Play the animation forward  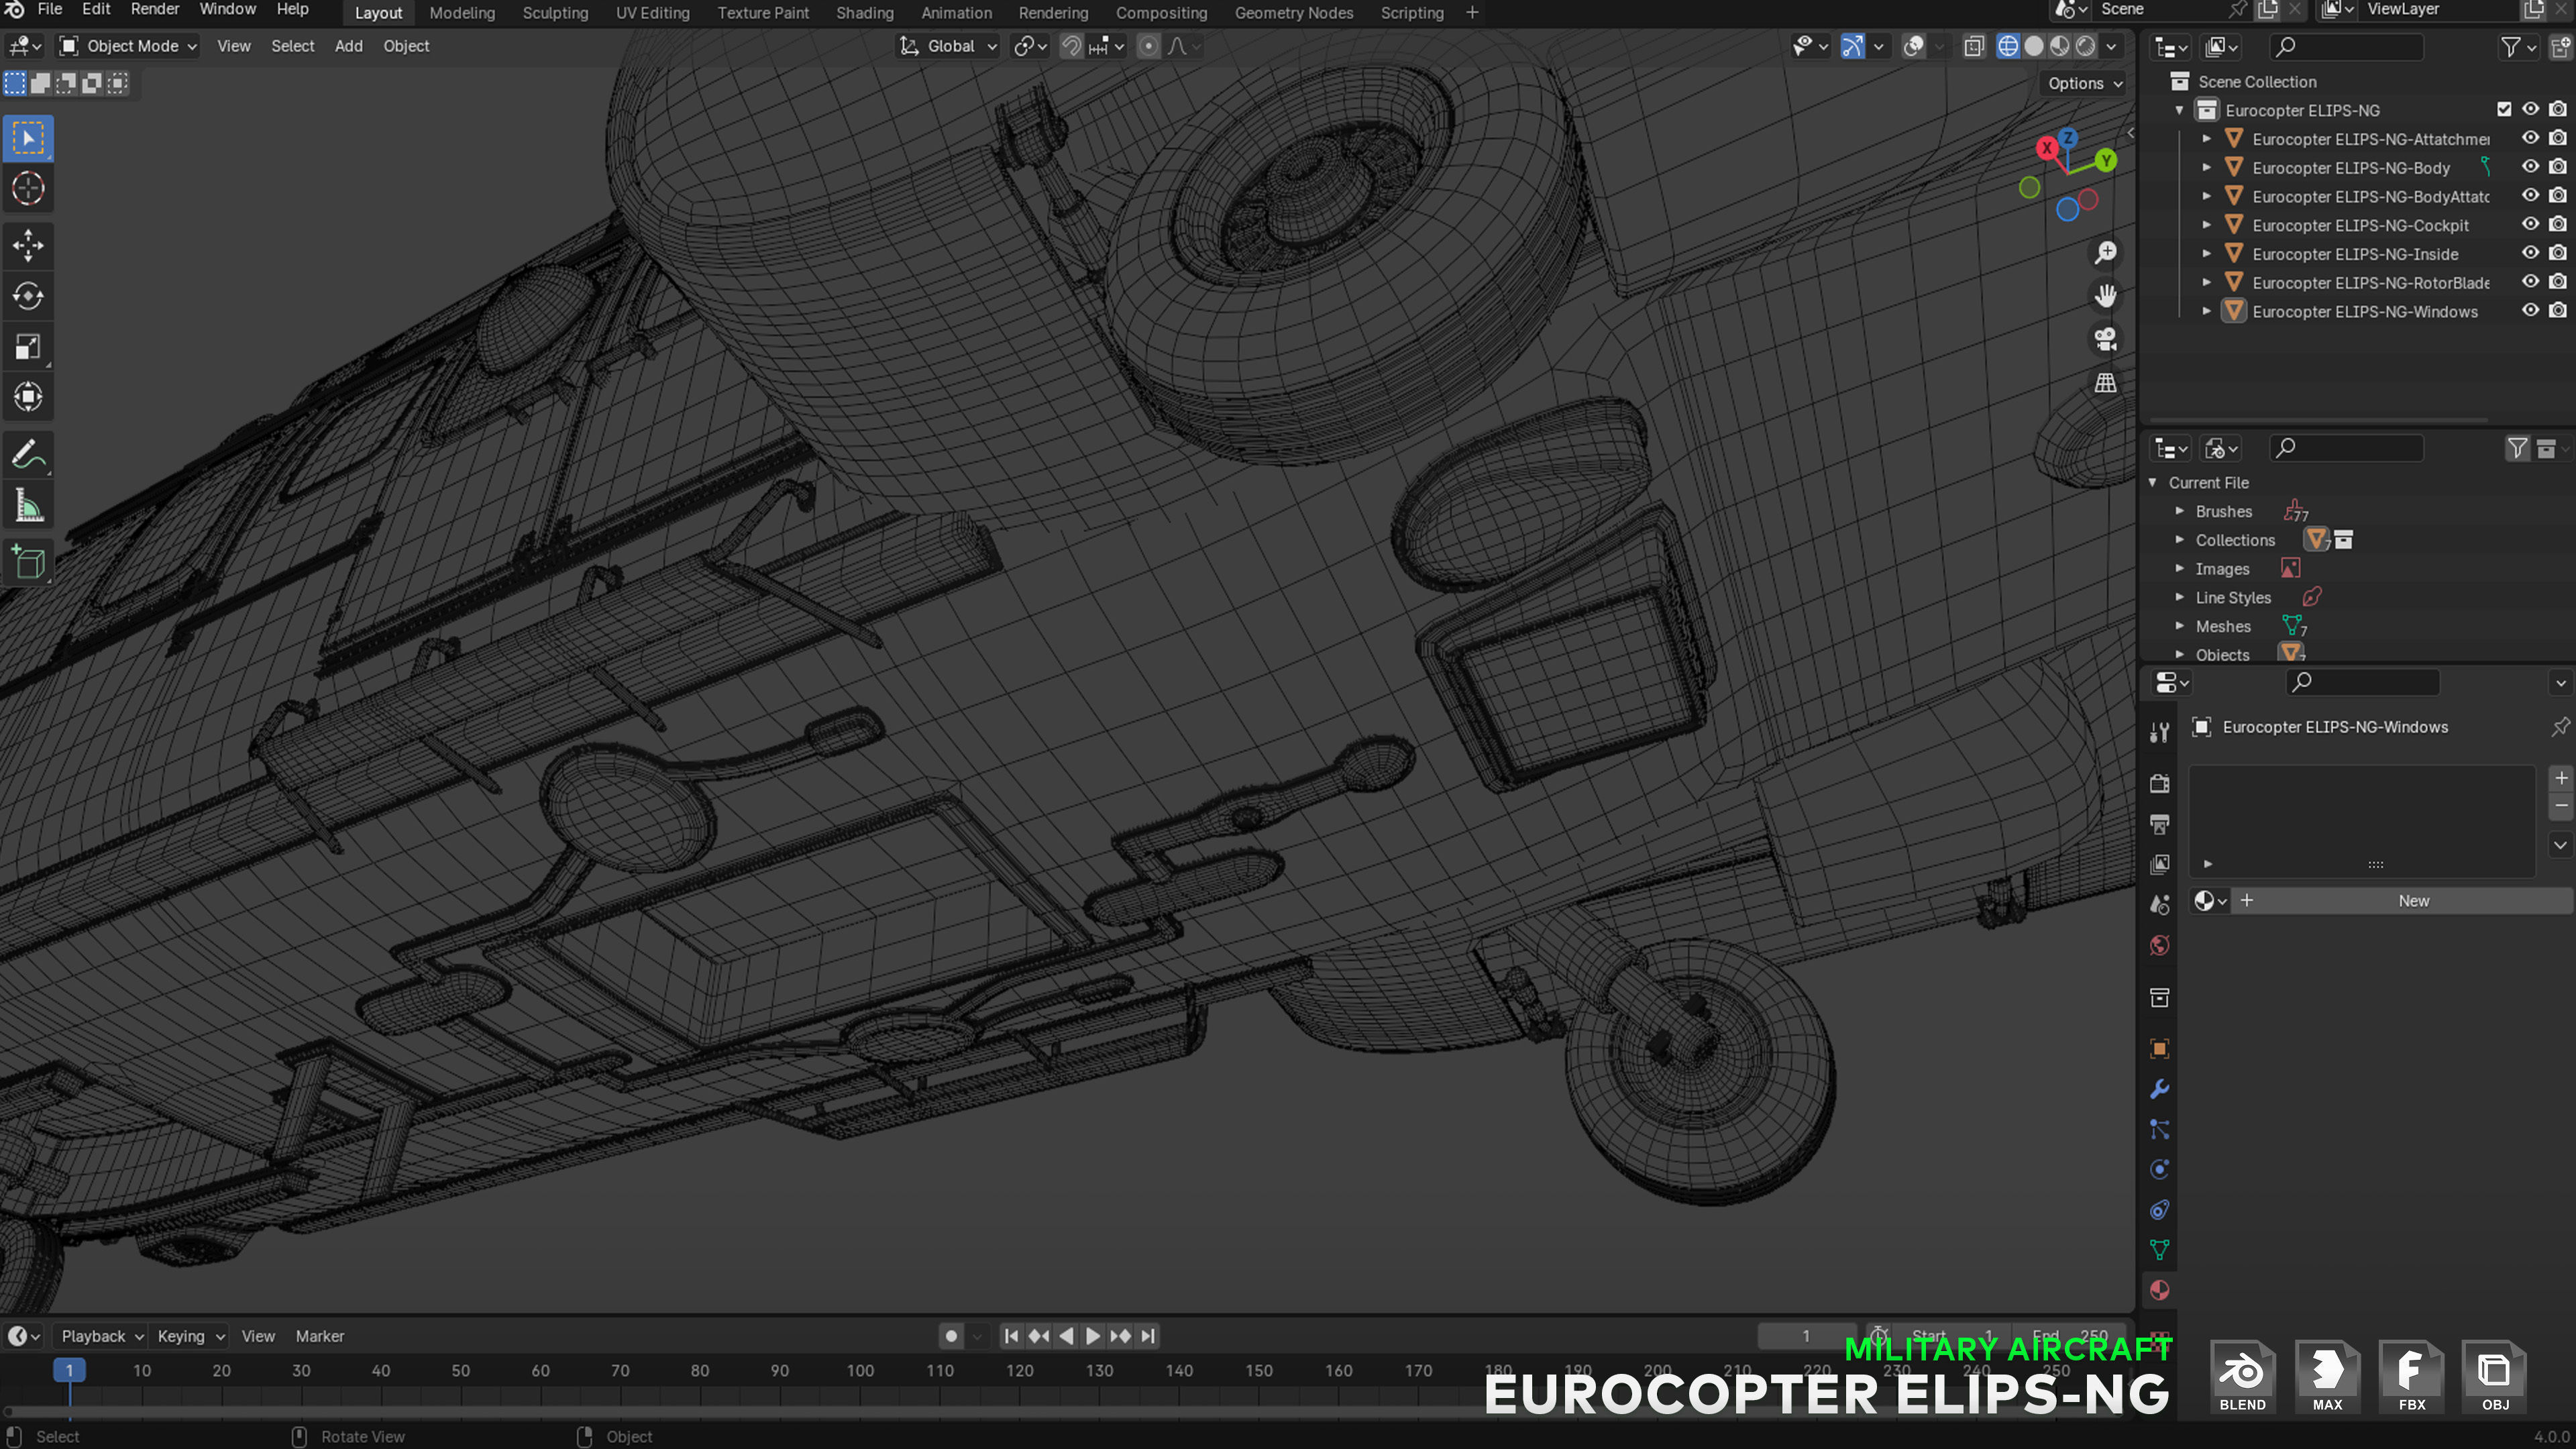click(1093, 1336)
